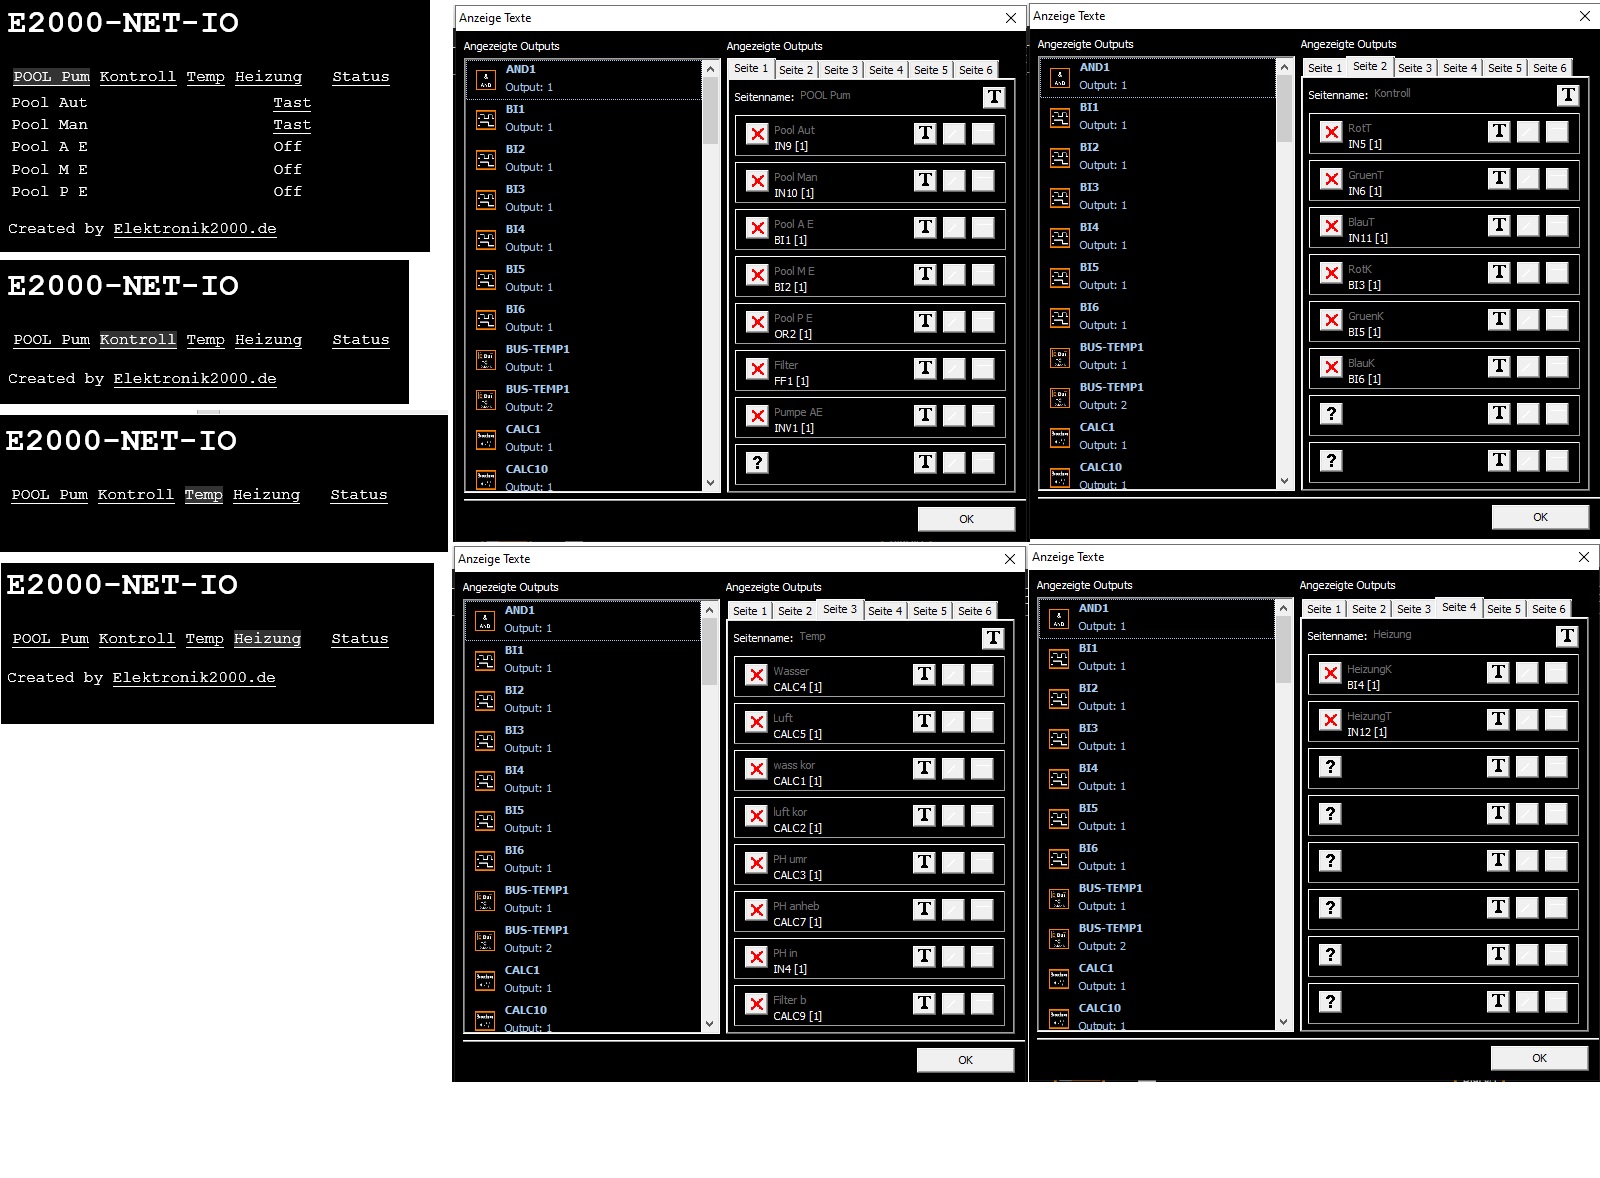This screenshot has width=1600, height=1178.
Task: Click the red X beside Pool Aut
Action: [757, 134]
